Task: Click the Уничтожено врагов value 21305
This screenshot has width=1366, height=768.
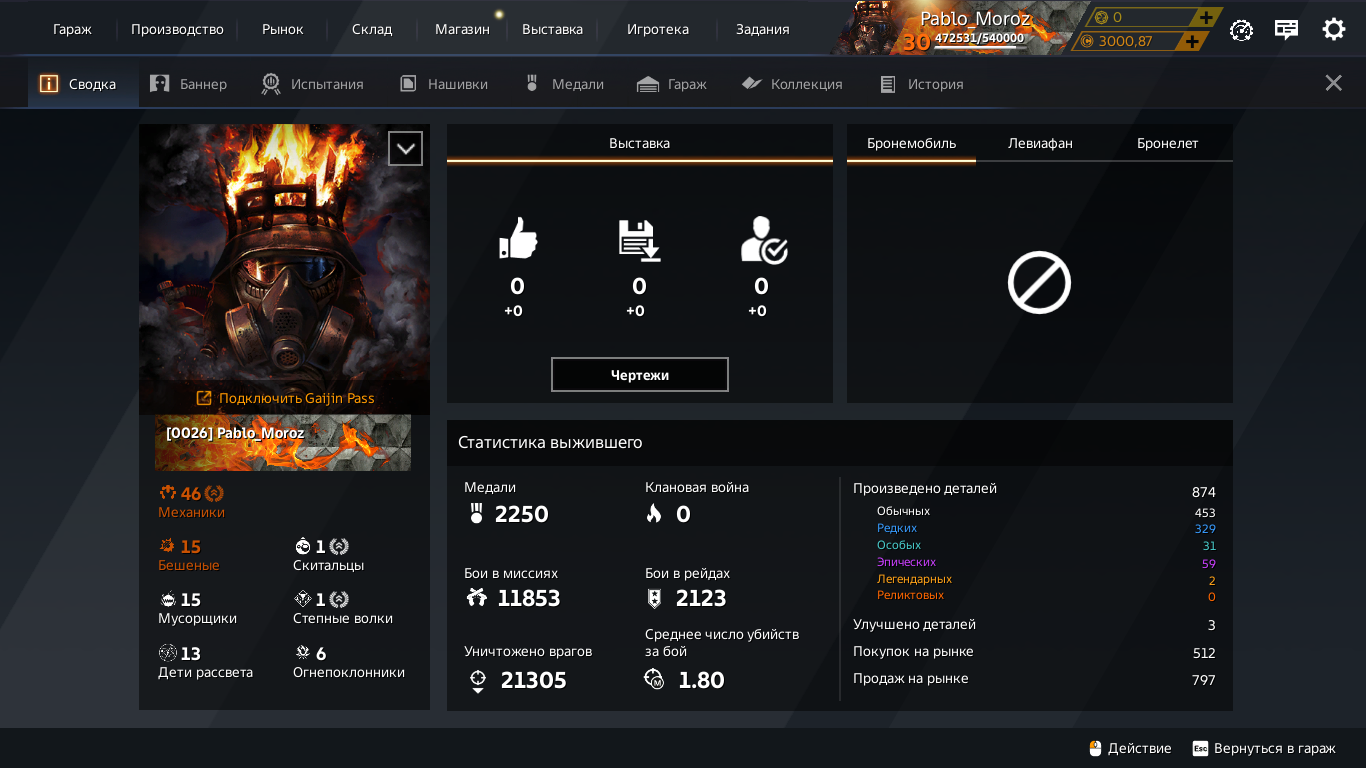Action: click(534, 680)
